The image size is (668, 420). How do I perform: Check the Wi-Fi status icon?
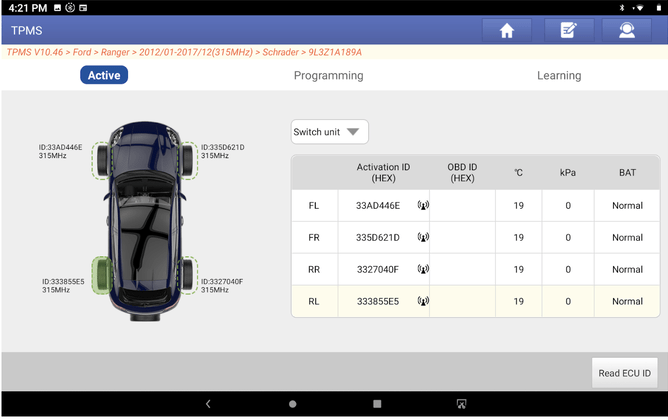coord(639,8)
